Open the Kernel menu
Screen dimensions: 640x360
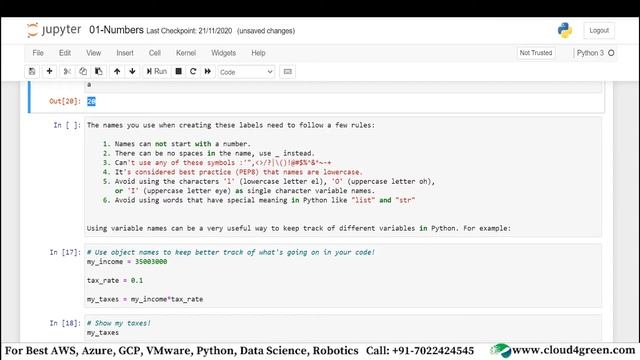click(x=186, y=53)
